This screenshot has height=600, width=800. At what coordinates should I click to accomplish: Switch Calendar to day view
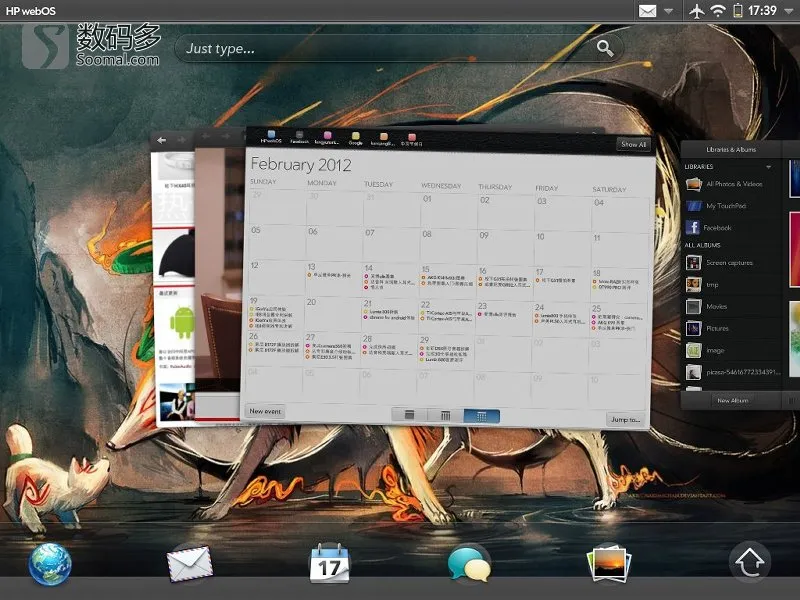(409, 415)
